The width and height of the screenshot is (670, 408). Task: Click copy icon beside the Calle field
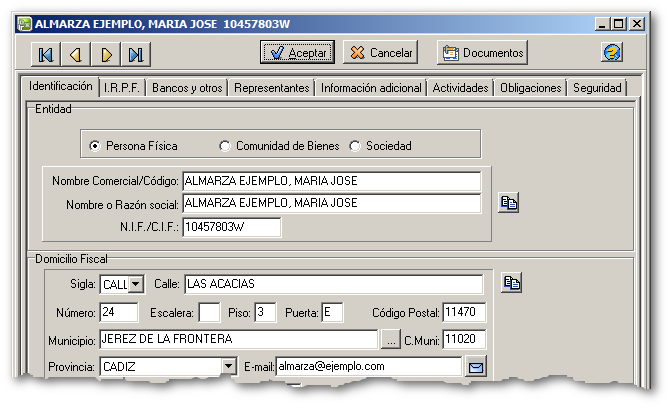click(513, 283)
